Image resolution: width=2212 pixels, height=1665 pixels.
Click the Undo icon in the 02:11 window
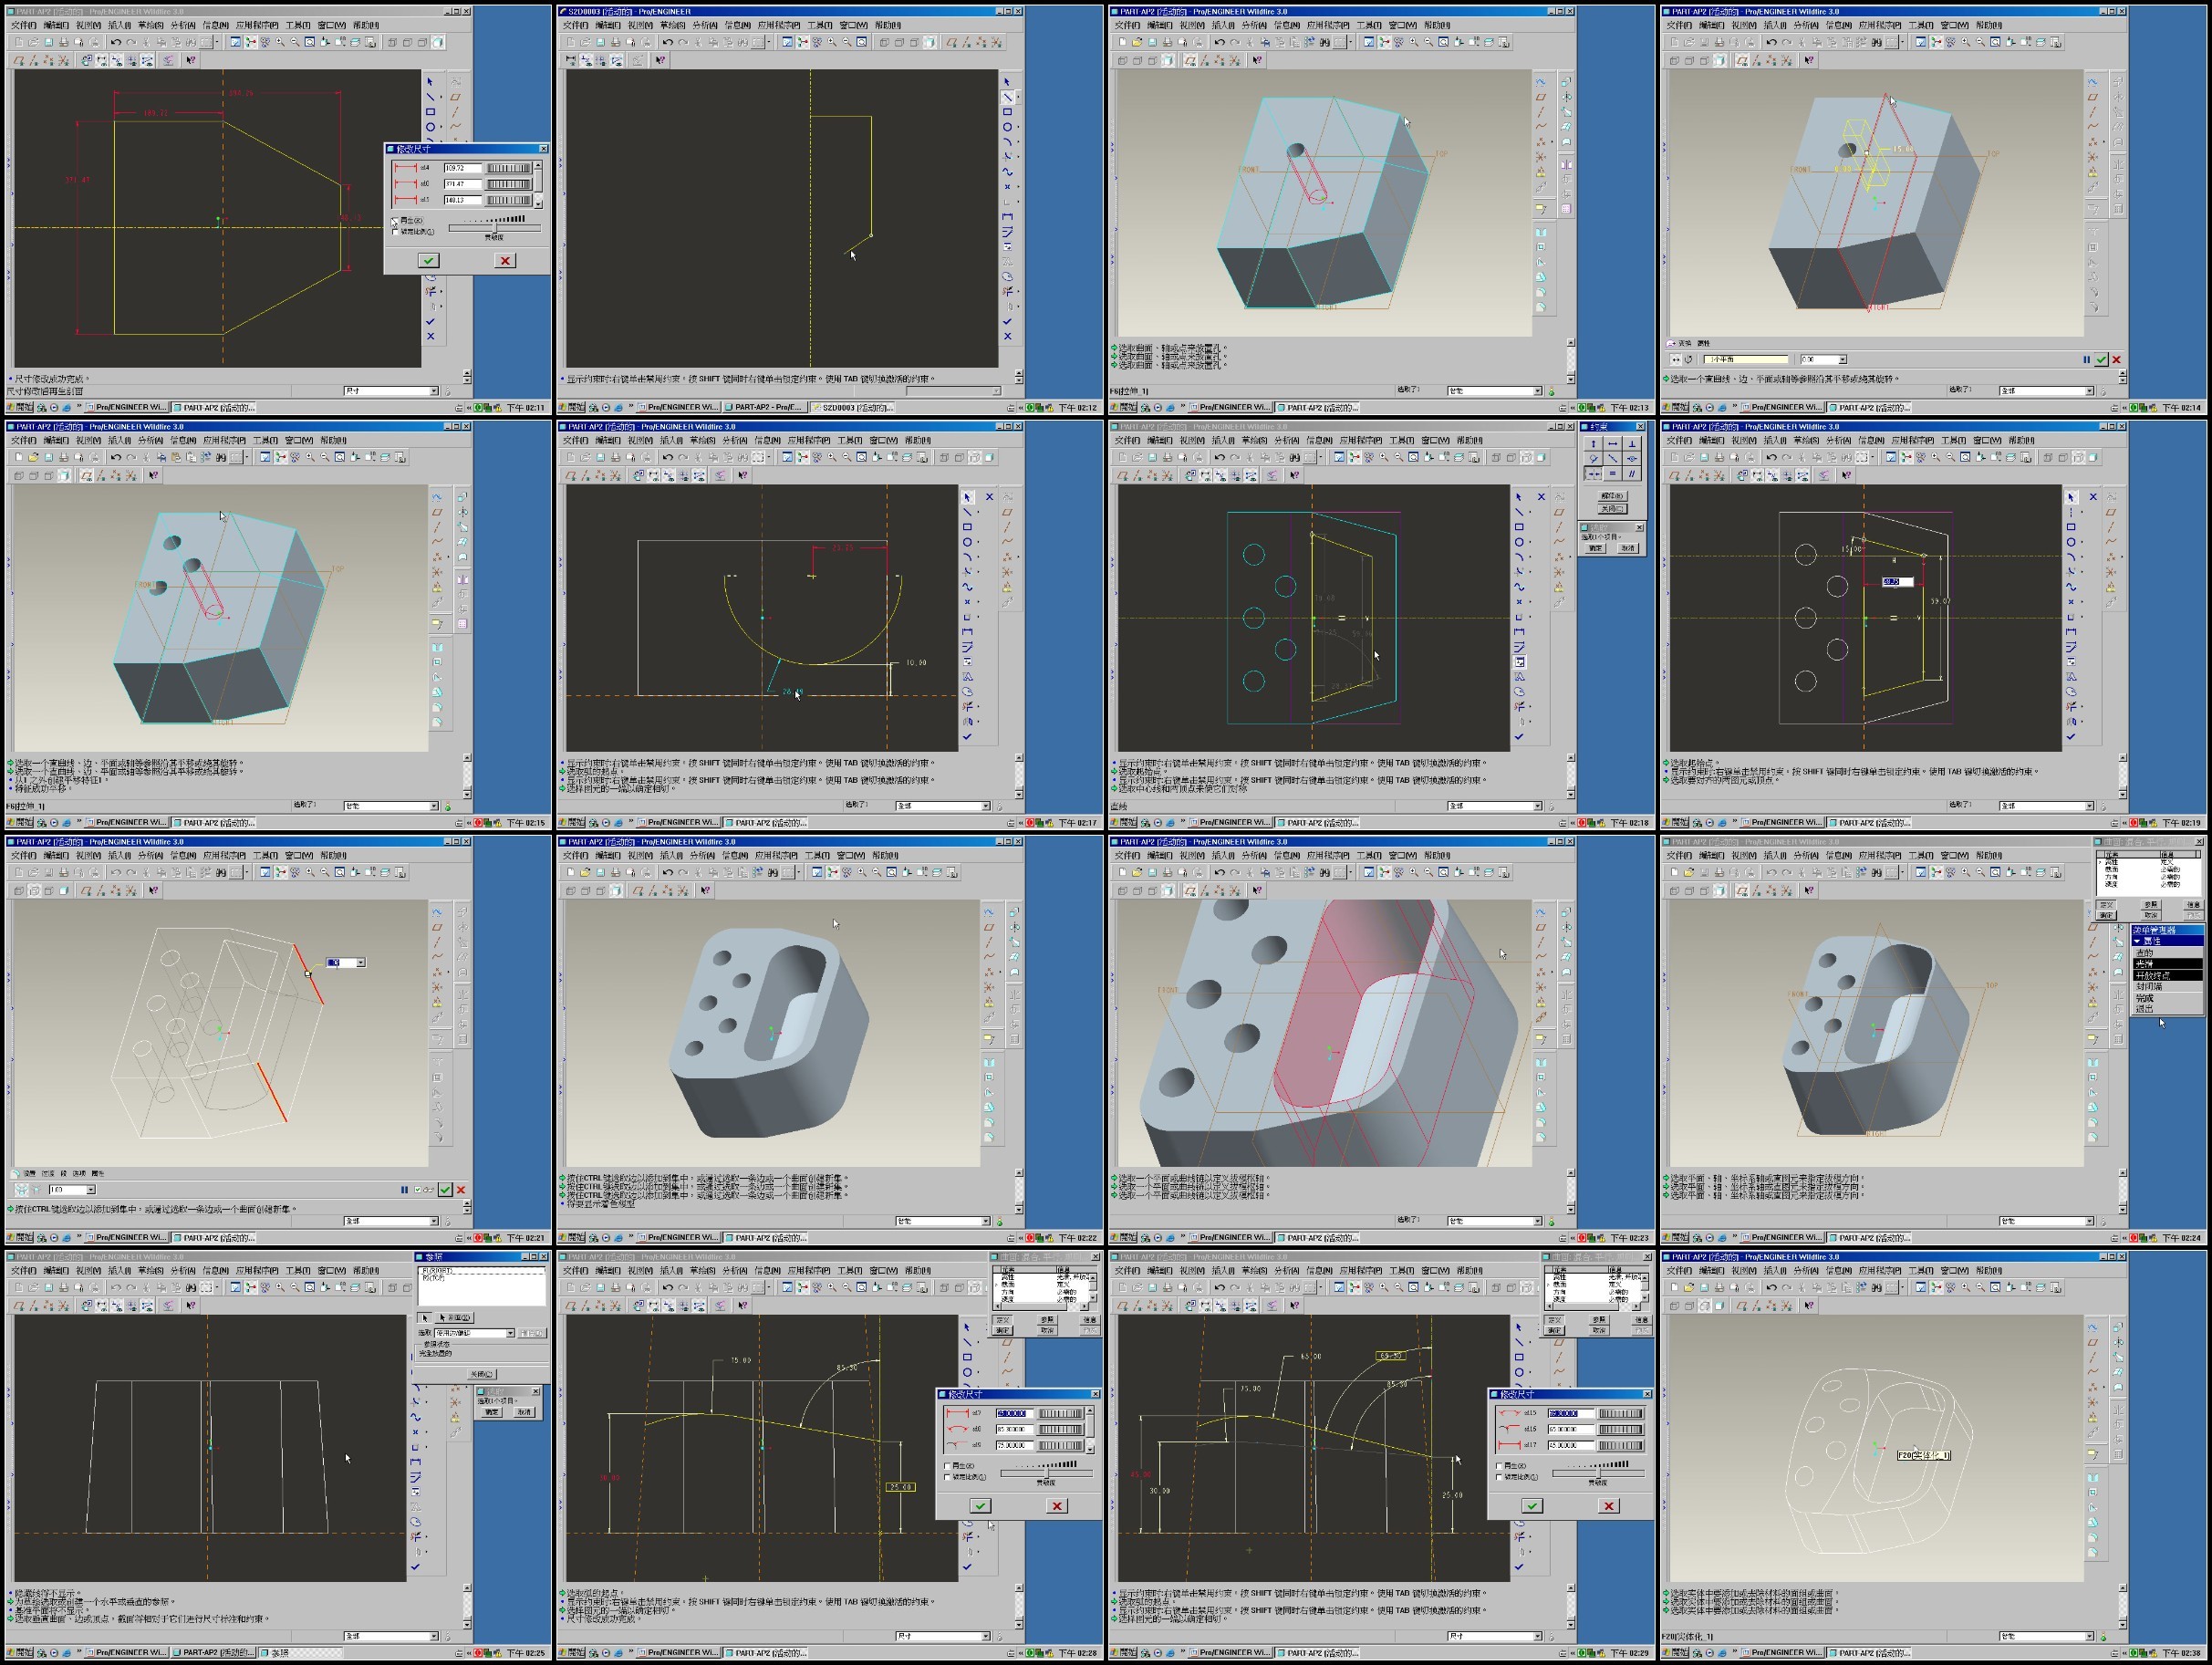click(x=116, y=42)
